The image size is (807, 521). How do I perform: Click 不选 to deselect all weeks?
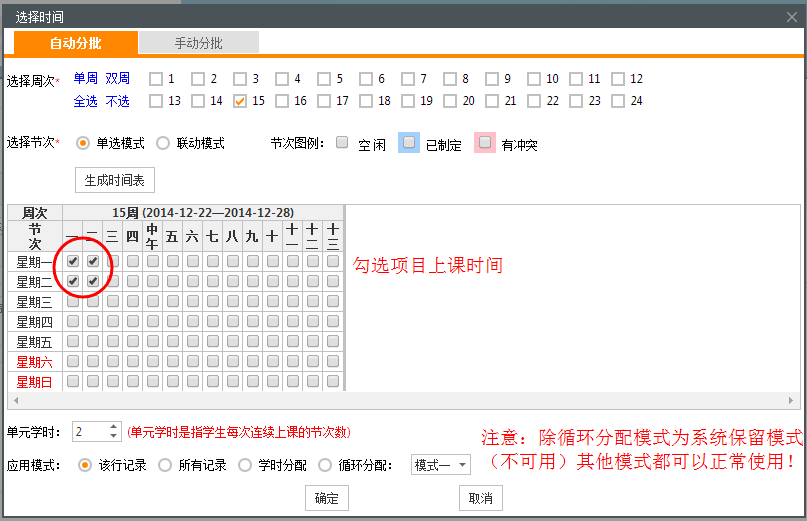pyautogui.click(x=118, y=101)
